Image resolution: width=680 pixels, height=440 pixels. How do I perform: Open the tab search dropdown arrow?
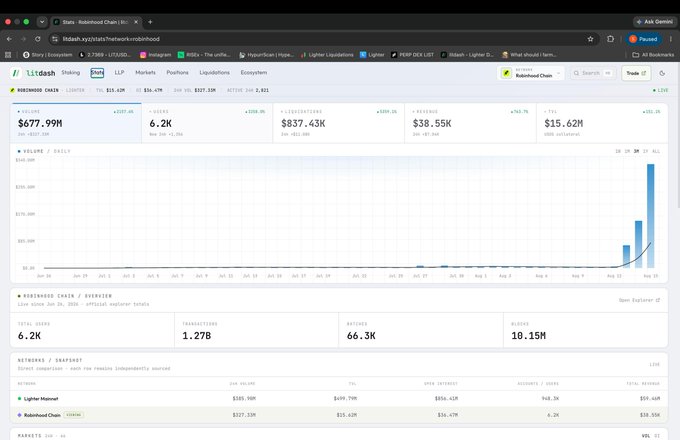click(42, 22)
